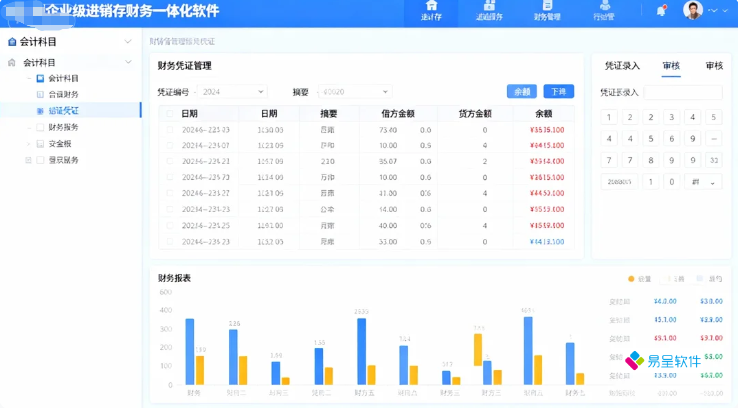Select the underlined 审核 tab

[x=671, y=66]
